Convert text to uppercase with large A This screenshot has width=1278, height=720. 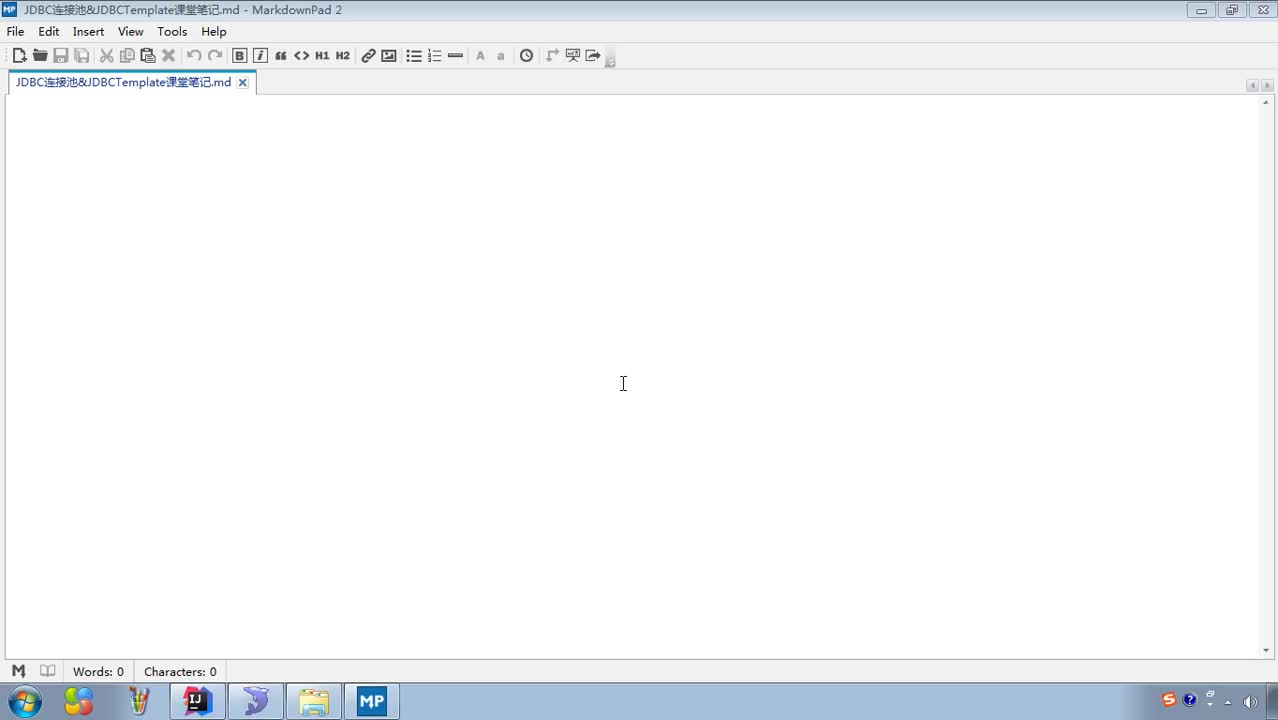tap(480, 56)
